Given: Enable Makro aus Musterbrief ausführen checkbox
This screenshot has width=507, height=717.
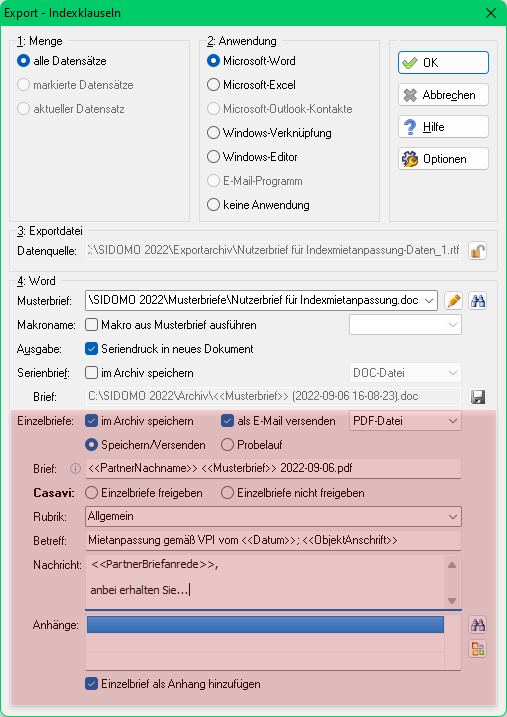Looking at the screenshot, I should click(x=91, y=325).
